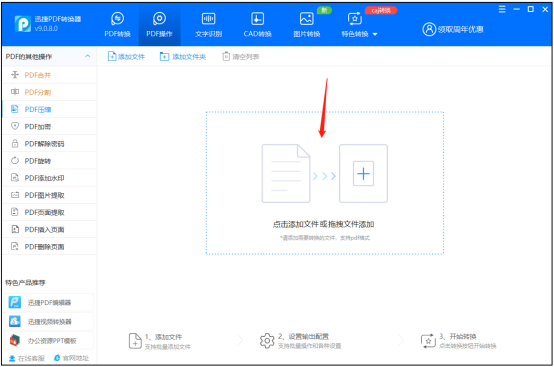The width and height of the screenshot is (554, 367).
Task: Select PDF加密 shield item
Action: coord(49,126)
